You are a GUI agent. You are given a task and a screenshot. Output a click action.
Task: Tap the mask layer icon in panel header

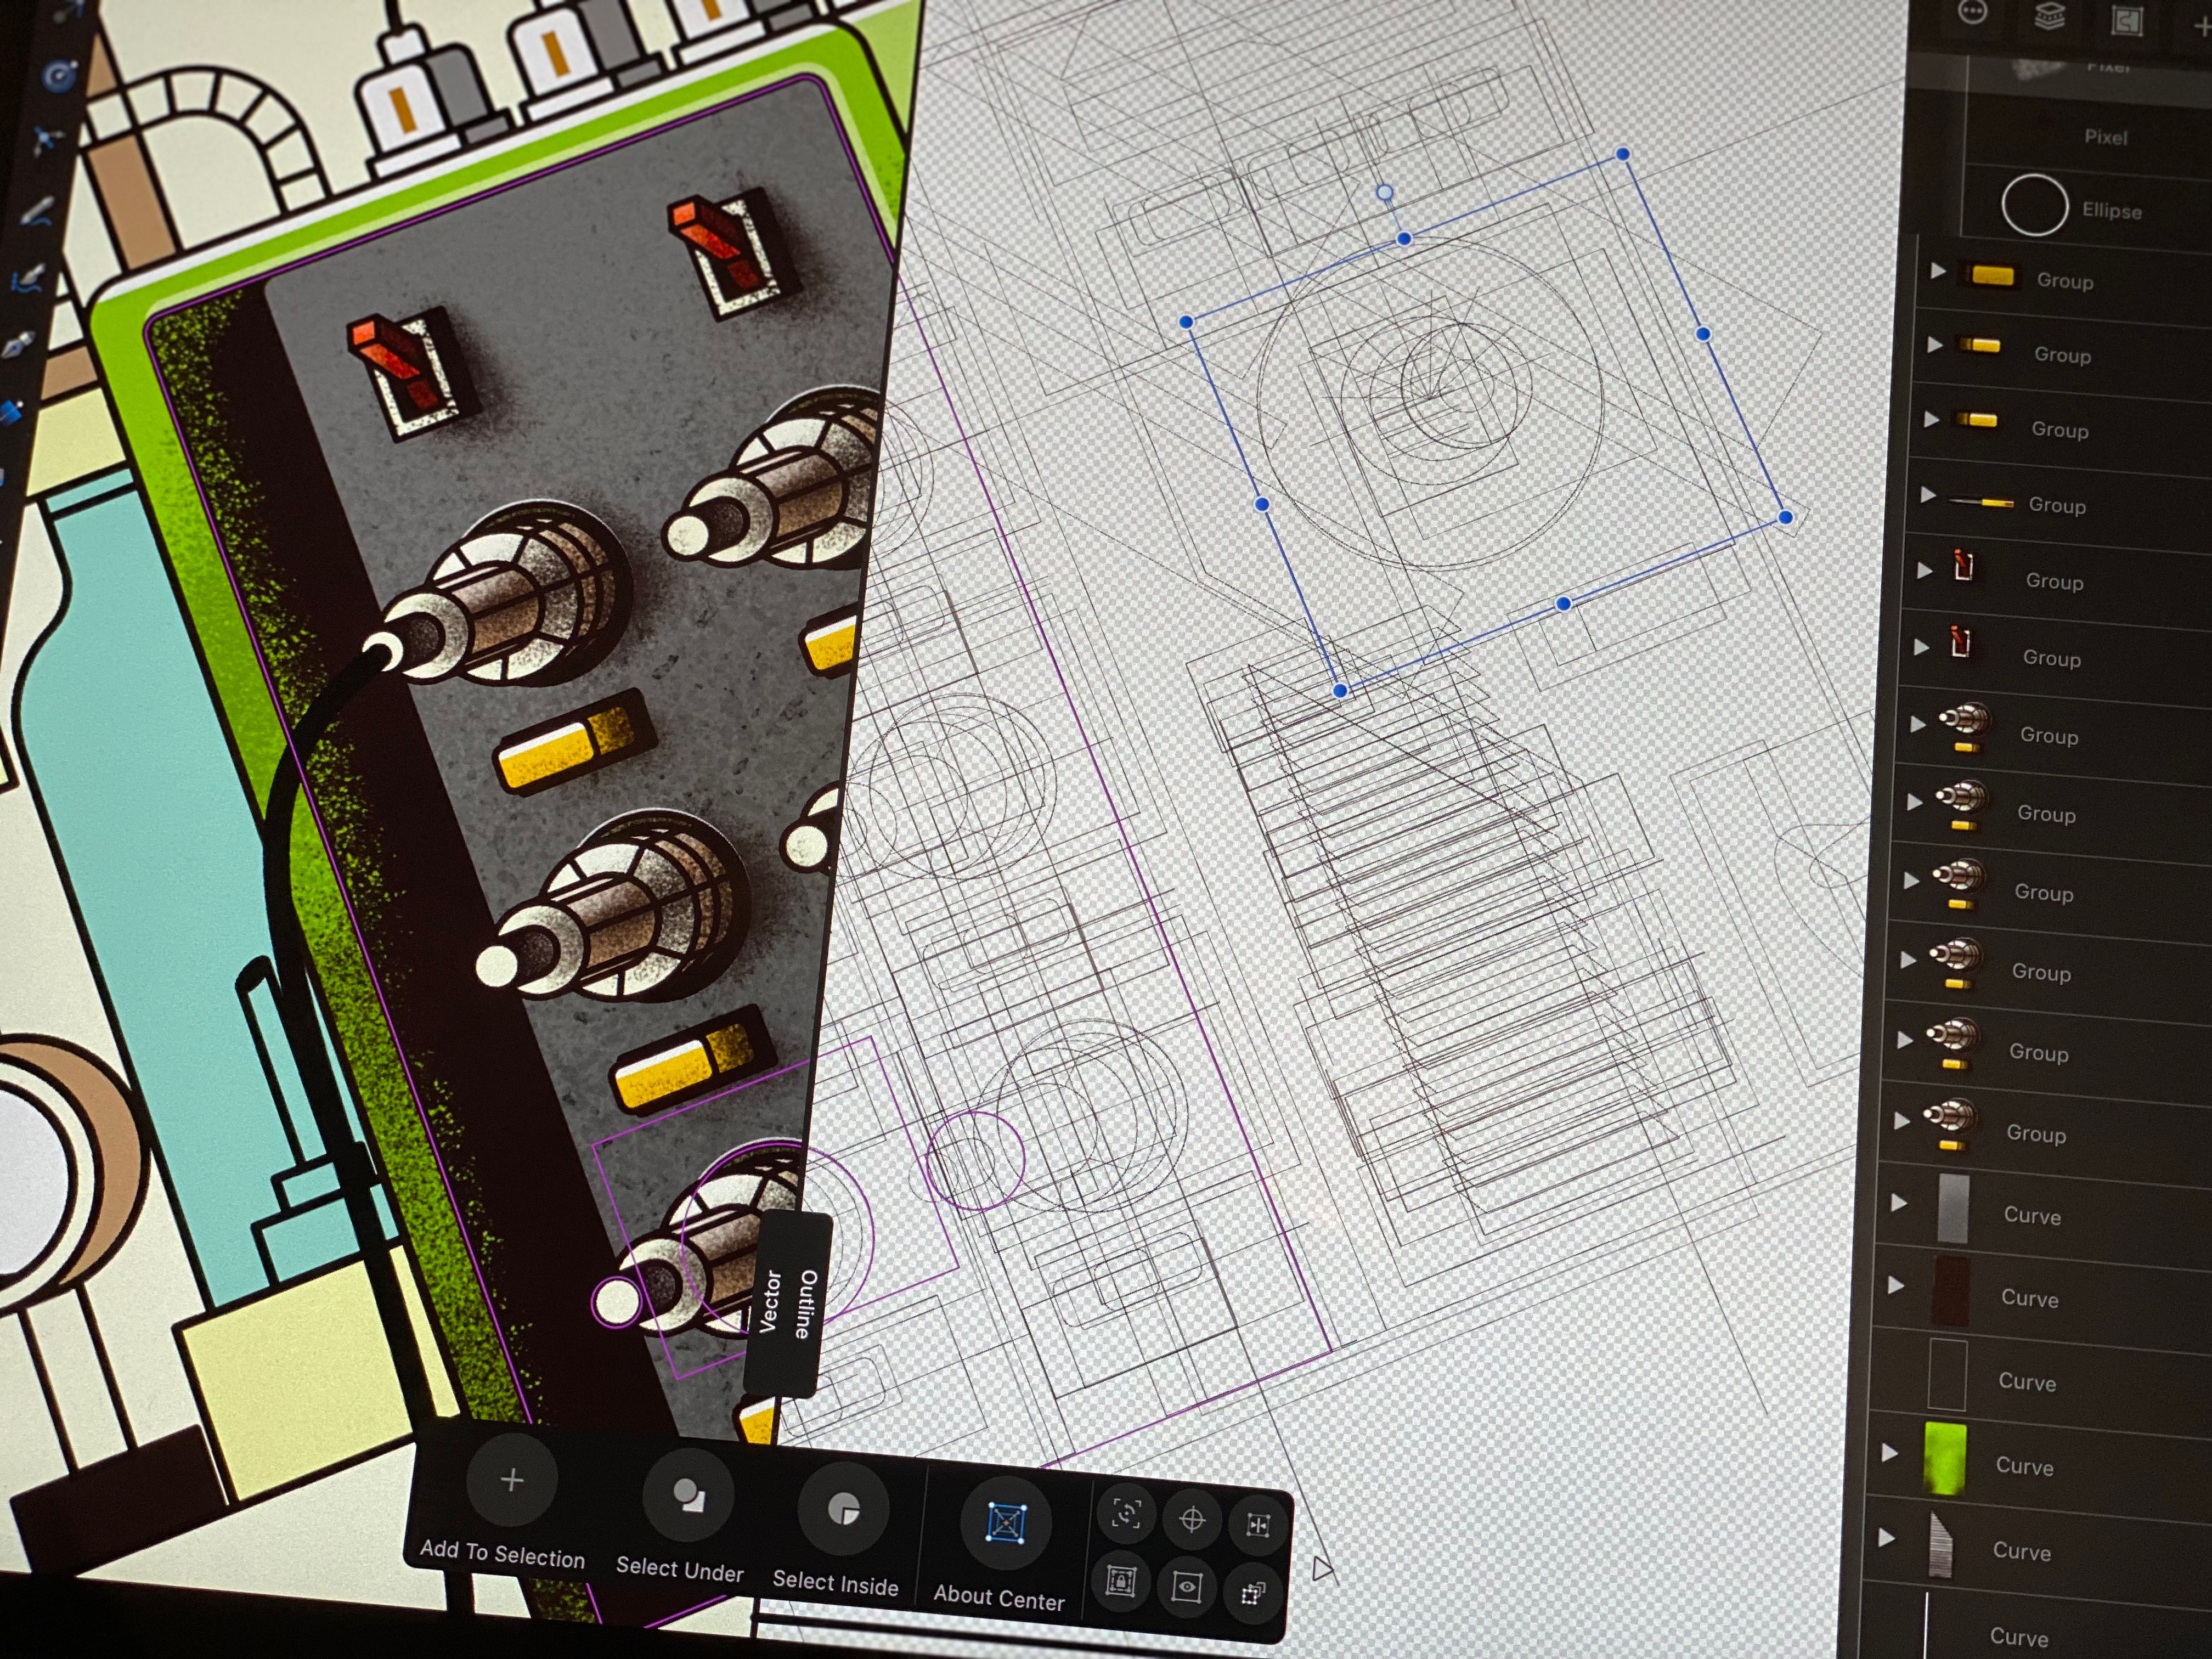[x=2126, y=20]
